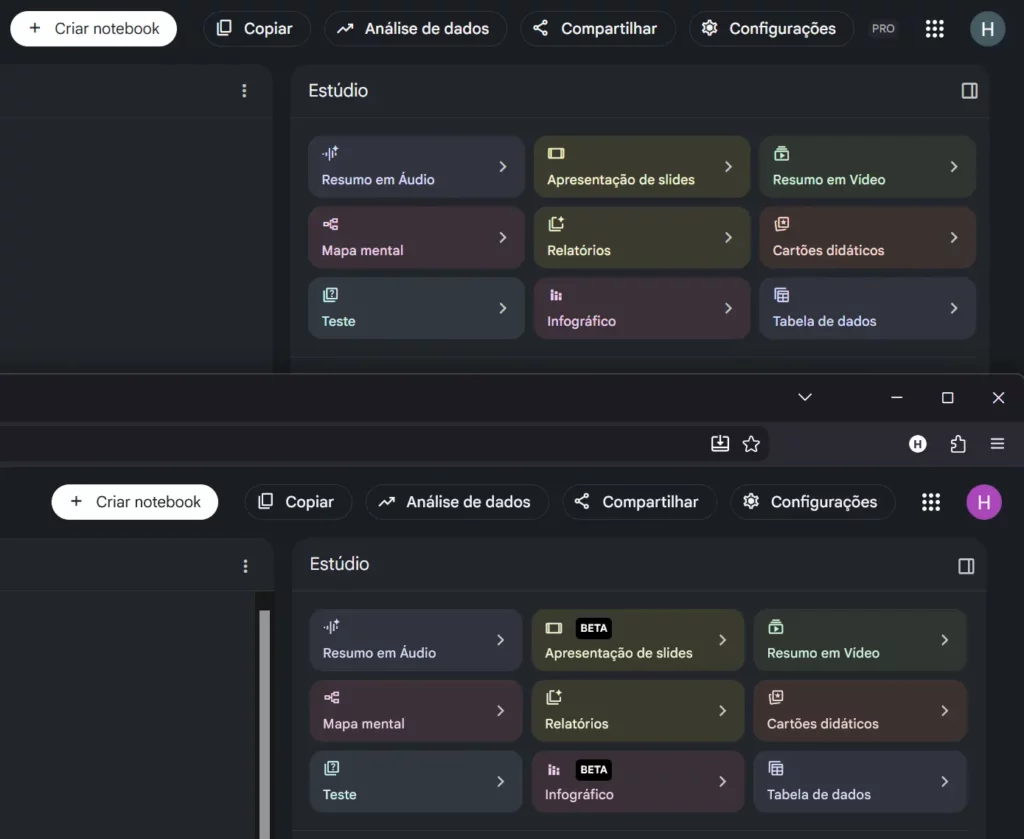Open the three-dot menu in top window's left panel
This screenshot has width=1024, height=839.
pyautogui.click(x=244, y=91)
